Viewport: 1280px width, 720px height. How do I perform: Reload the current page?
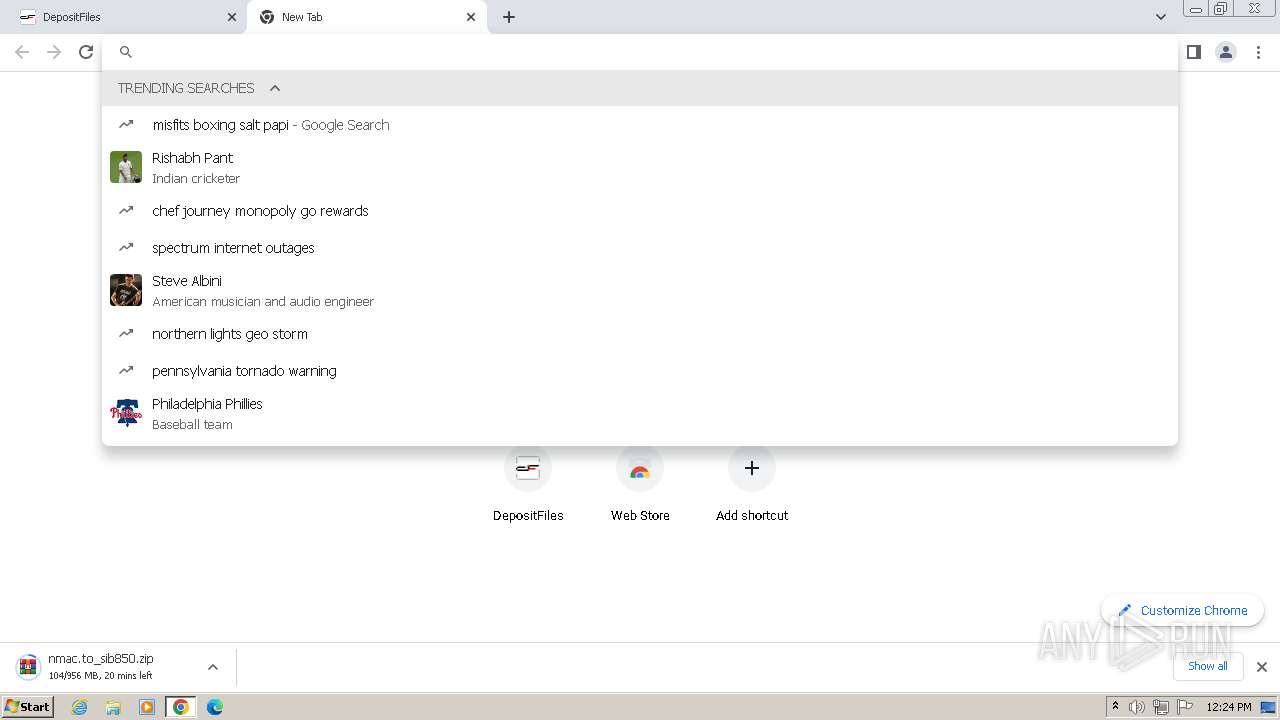point(86,52)
